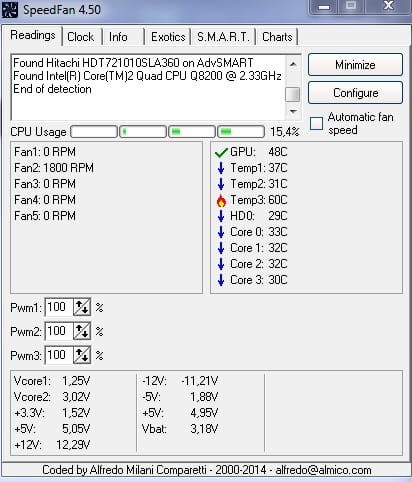
Task: Click the green check icon beside GPU
Action: point(221,153)
